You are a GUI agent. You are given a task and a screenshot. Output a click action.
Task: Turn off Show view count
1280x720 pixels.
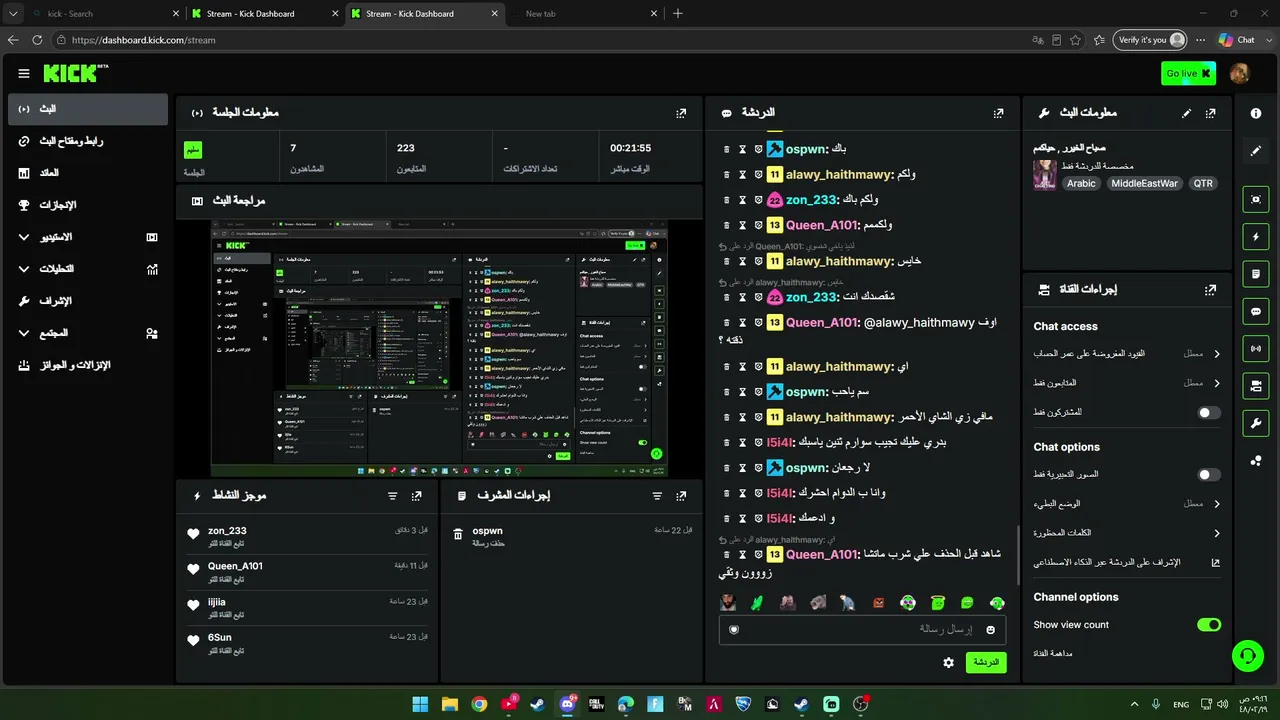point(1209,625)
